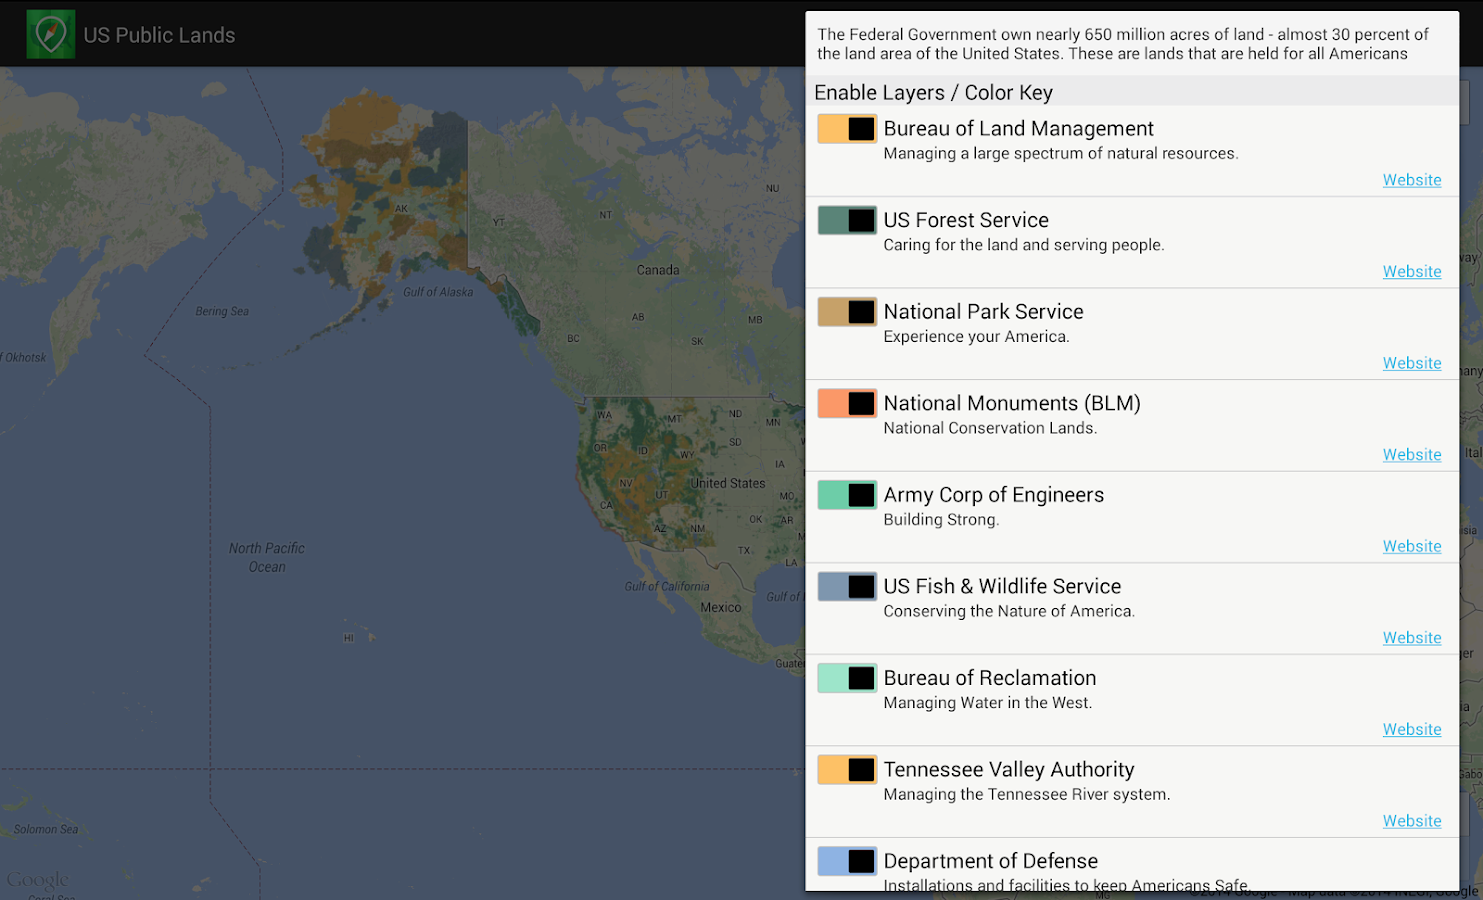Click the 'North Pacific Ocean' map label
1483x900 pixels.
[267, 557]
